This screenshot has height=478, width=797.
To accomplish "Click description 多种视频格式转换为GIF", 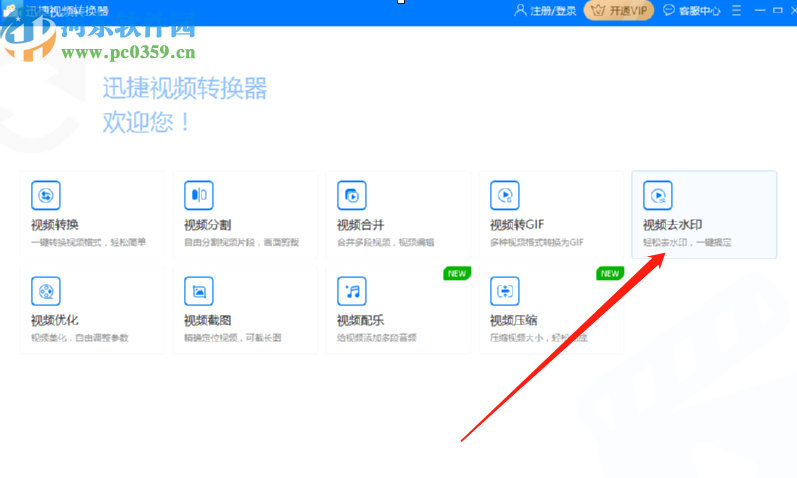I will 537,243.
